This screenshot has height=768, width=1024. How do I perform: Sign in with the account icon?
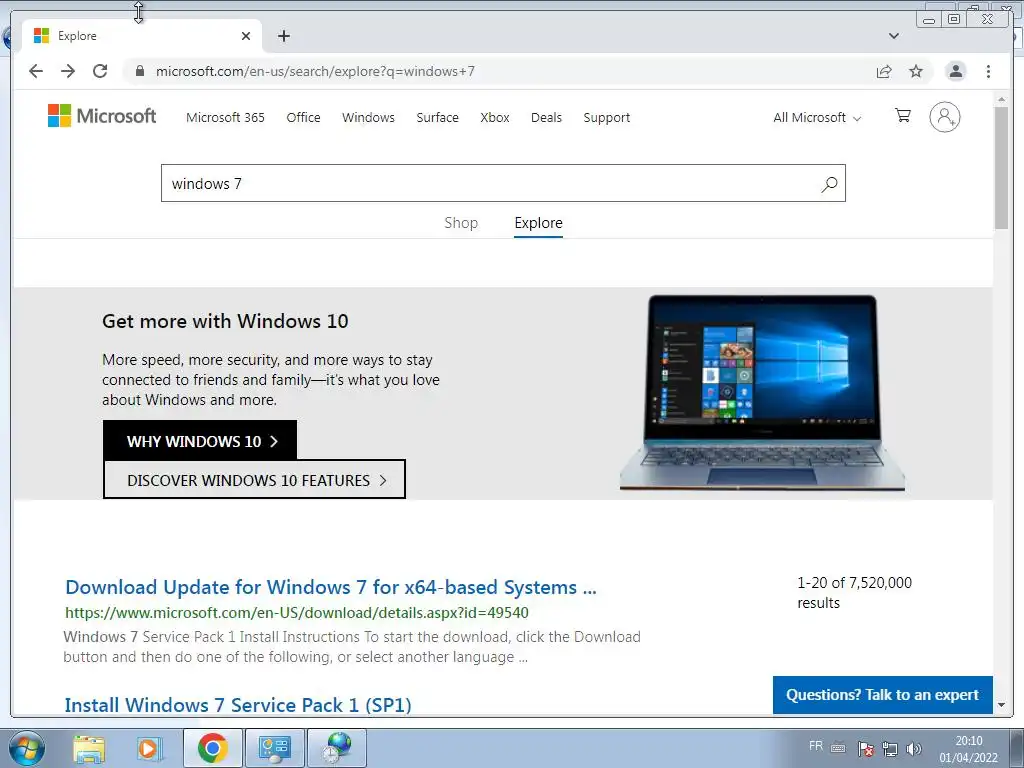(944, 117)
